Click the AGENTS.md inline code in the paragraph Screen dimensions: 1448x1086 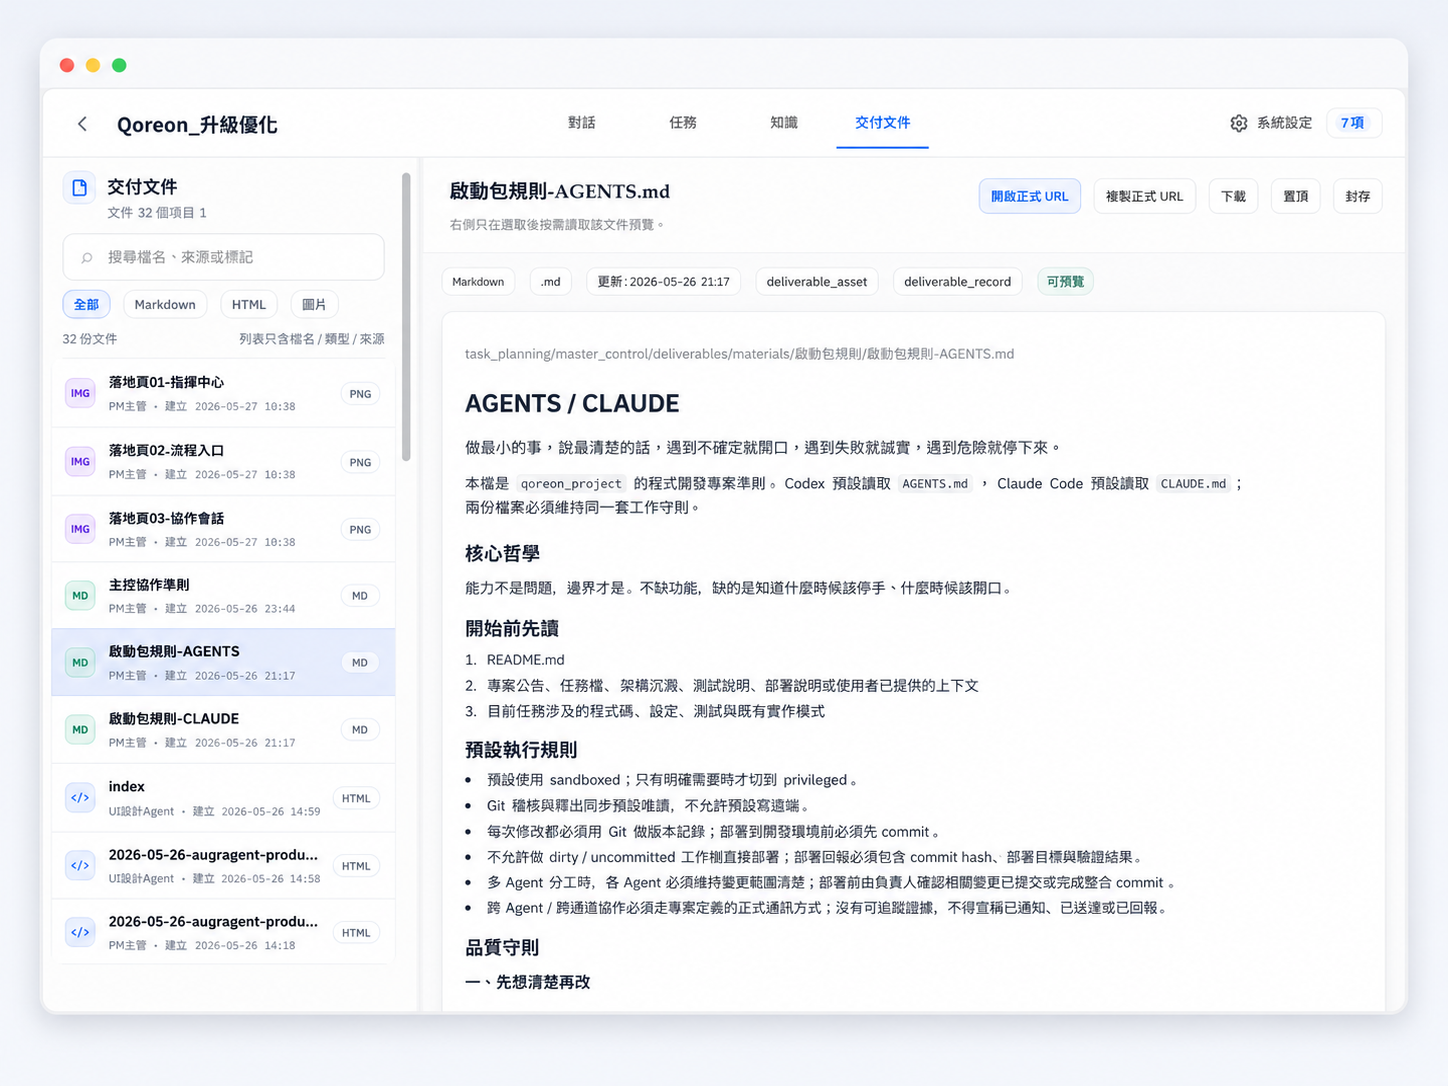[935, 484]
